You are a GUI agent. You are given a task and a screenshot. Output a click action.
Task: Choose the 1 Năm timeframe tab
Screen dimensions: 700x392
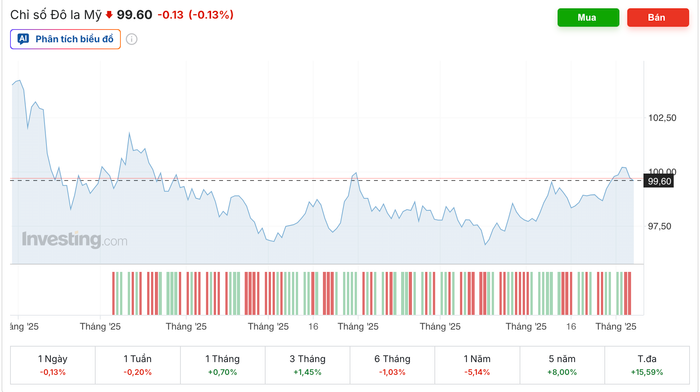point(477,365)
